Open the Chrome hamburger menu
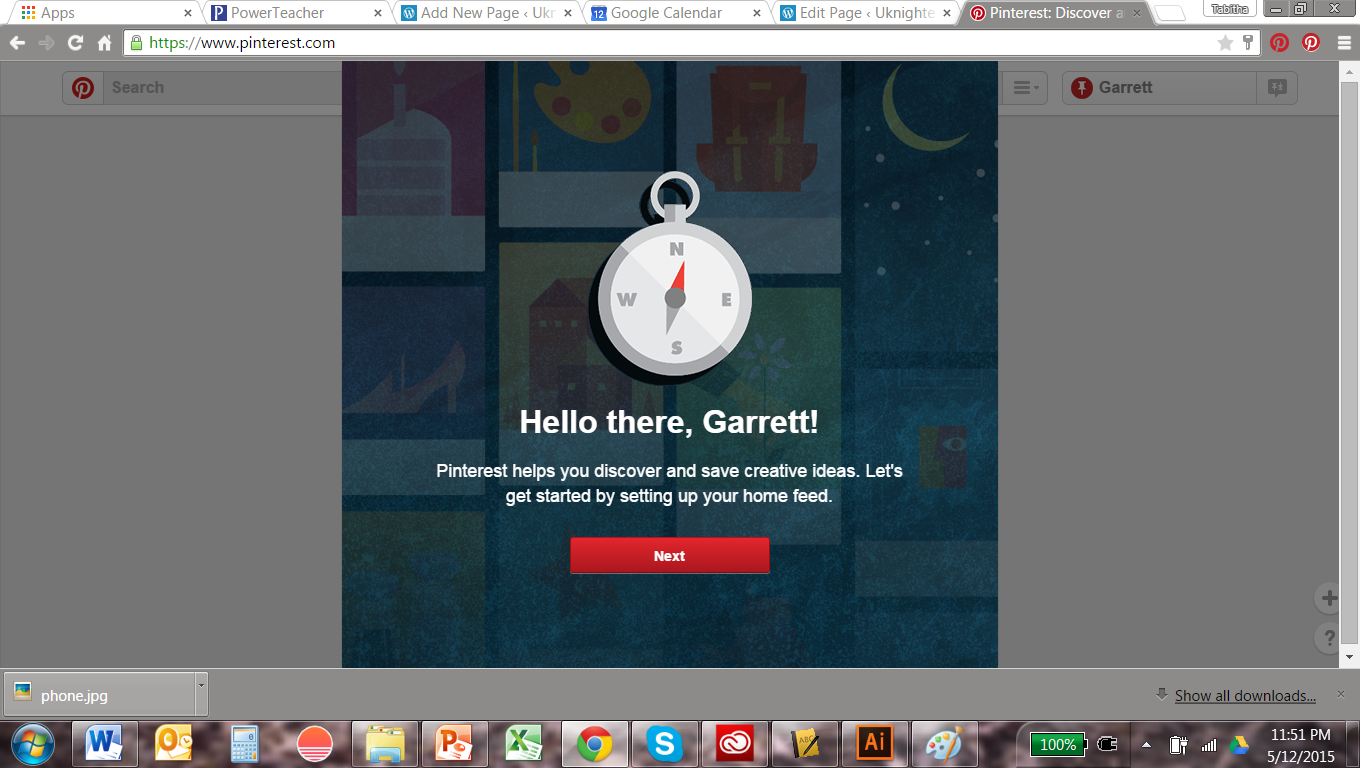1360x768 pixels. [x=1343, y=43]
